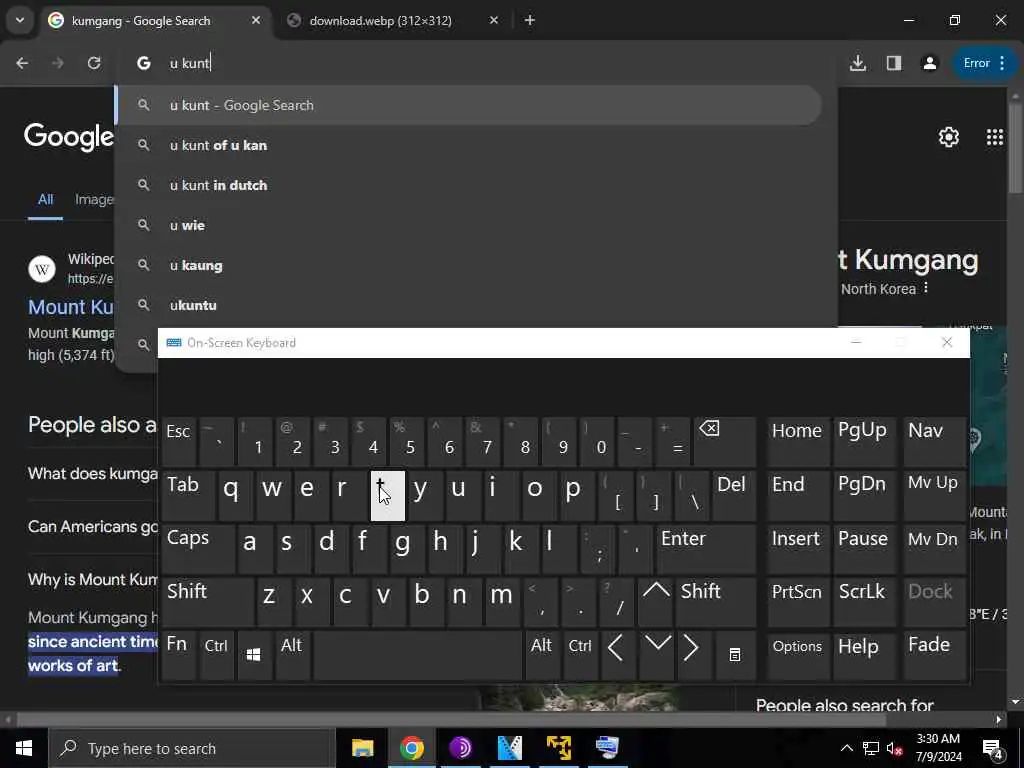Click the context menu key on keyboard
Image resolution: width=1024 pixels, height=768 pixels.
[x=735, y=655]
